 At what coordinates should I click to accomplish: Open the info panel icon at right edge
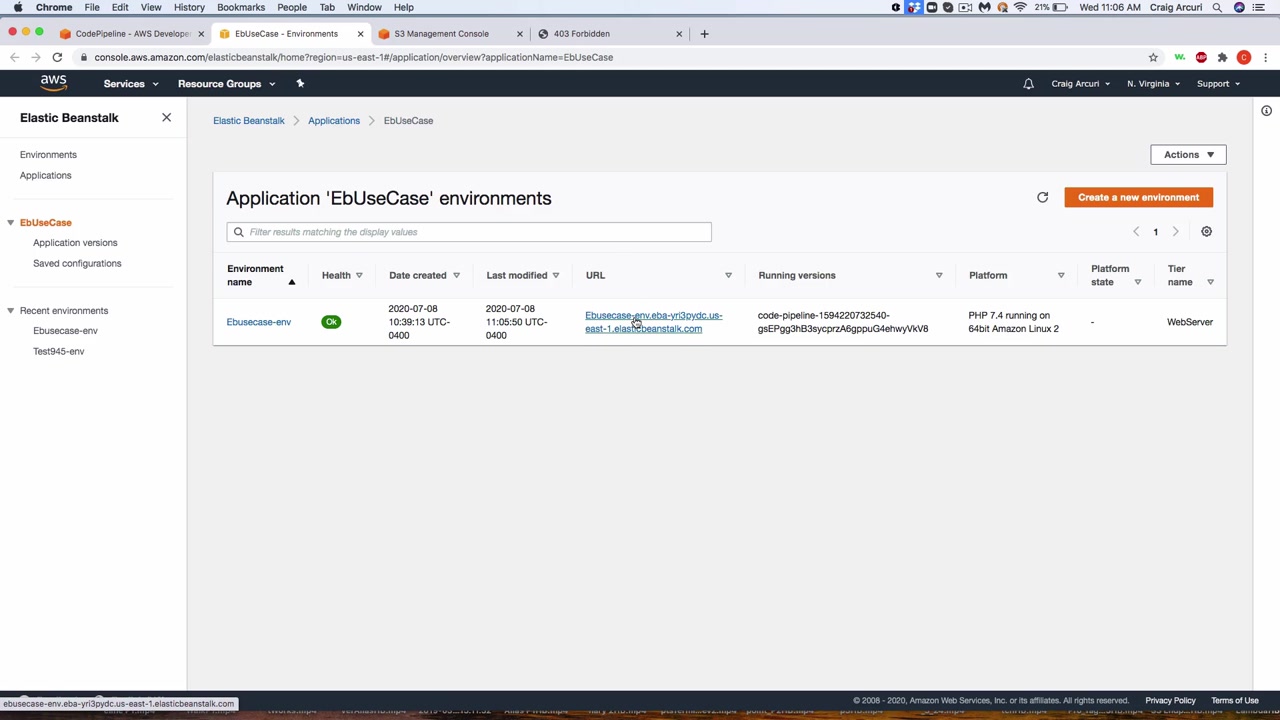(1266, 111)
